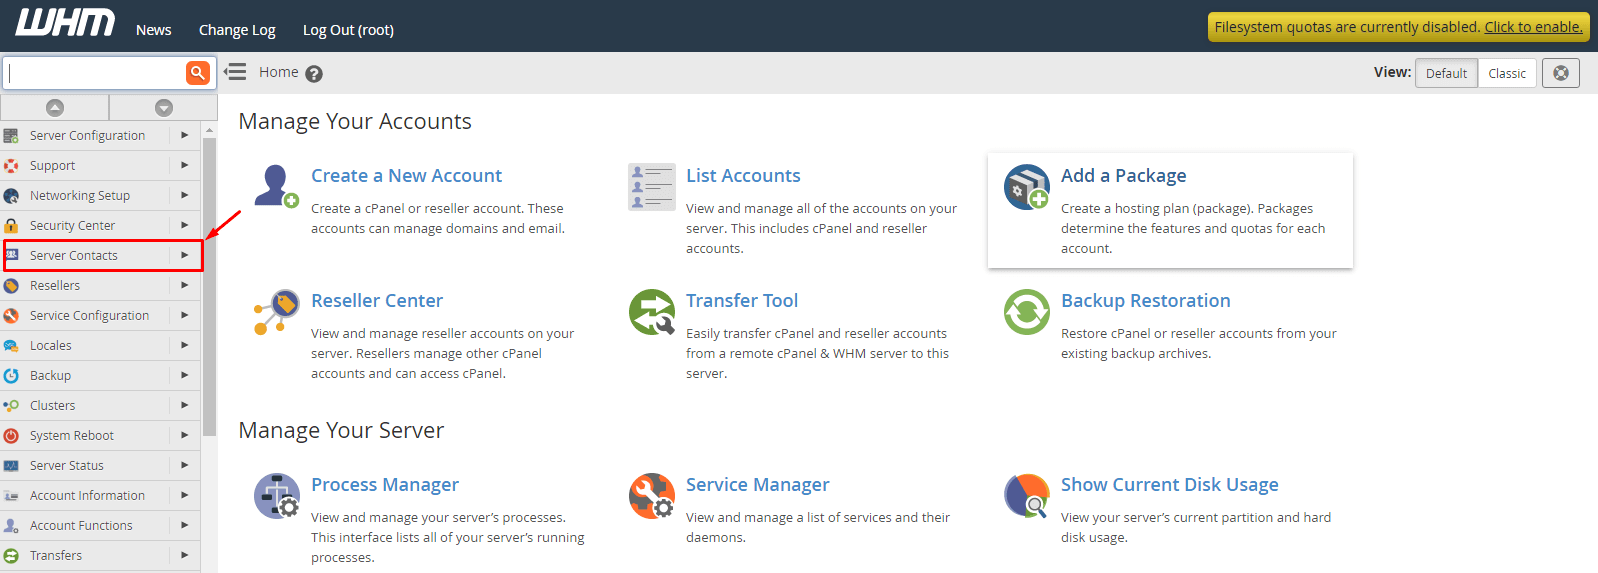Open Change Log in top bar
Screen dimensions: 1598x573
pos(237,30)
